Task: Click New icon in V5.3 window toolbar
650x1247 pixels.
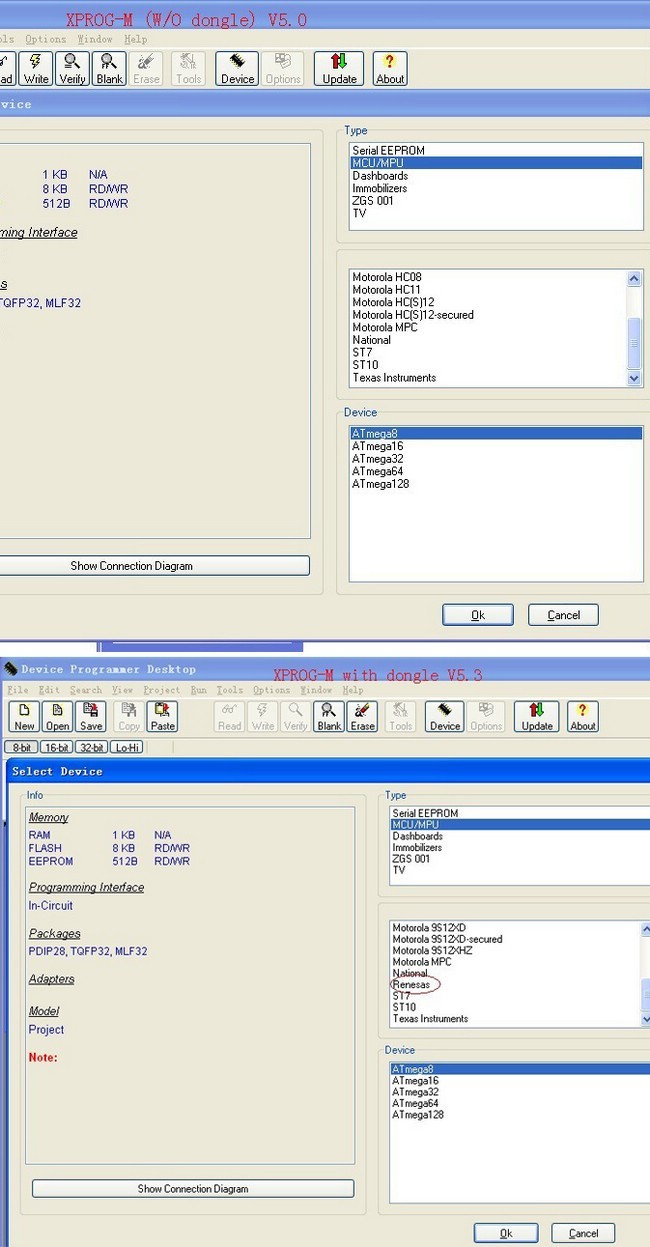Action: [25, 716]
